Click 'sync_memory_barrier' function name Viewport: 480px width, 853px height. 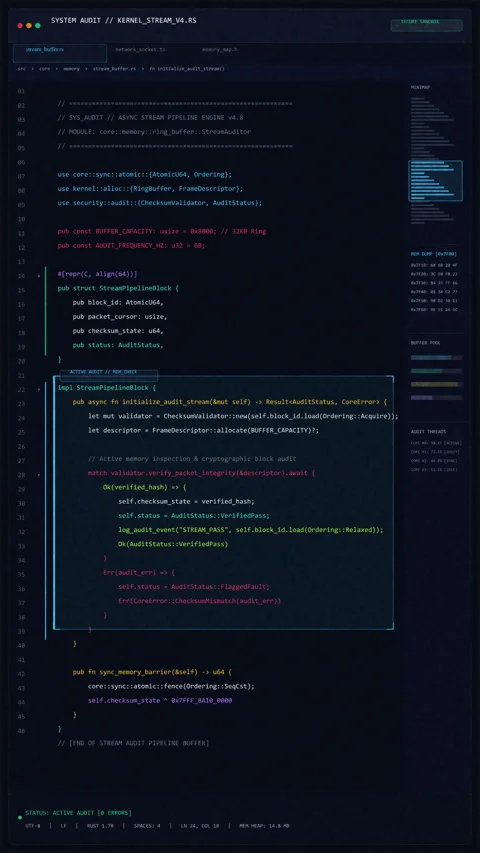pos(136,672)
